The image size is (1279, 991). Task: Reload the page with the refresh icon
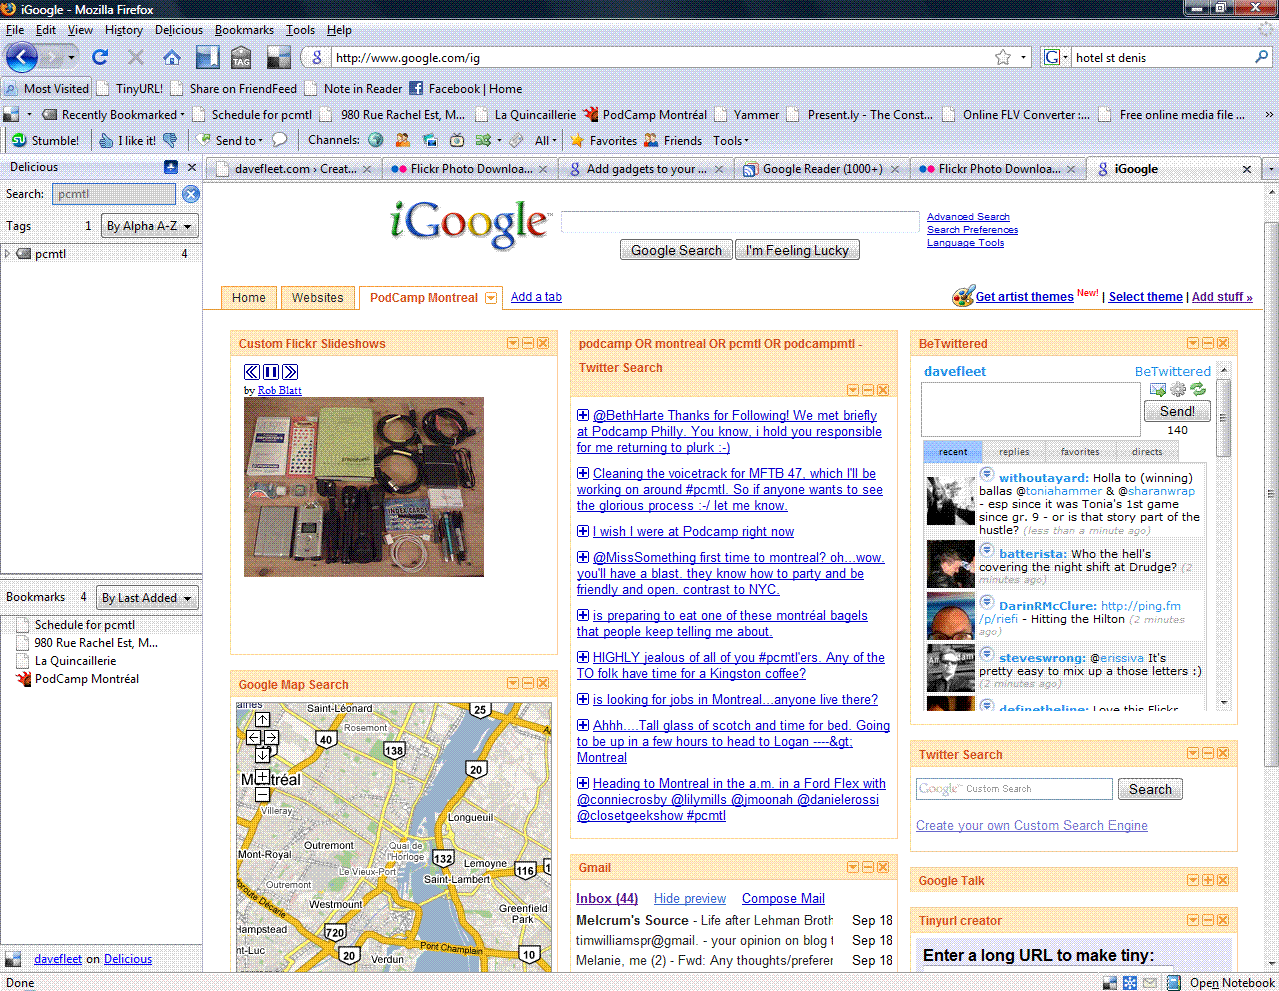click(x=100, y=57)
